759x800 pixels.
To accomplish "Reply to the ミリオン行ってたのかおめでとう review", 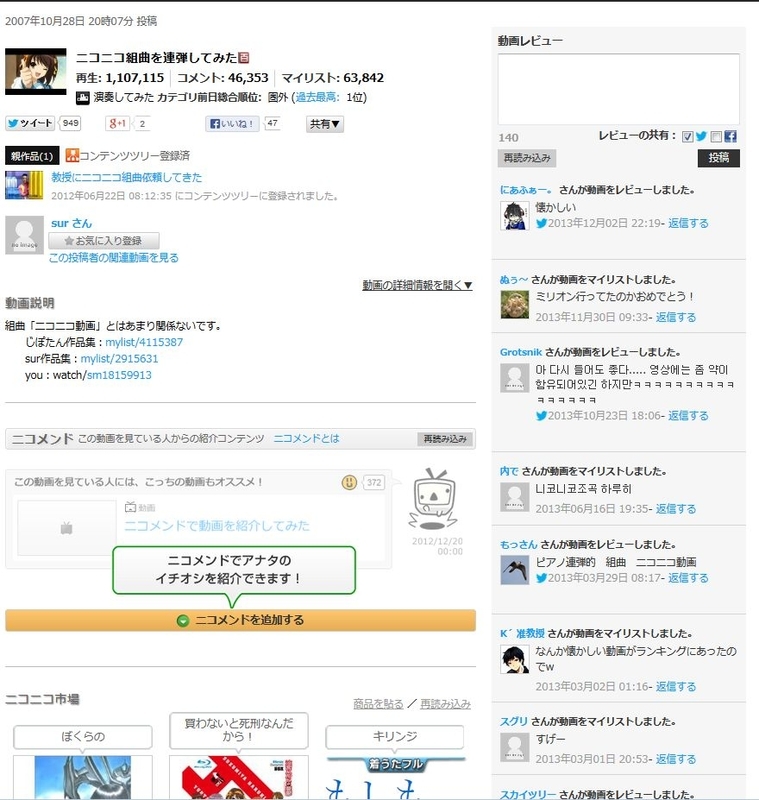I will 676,317.
